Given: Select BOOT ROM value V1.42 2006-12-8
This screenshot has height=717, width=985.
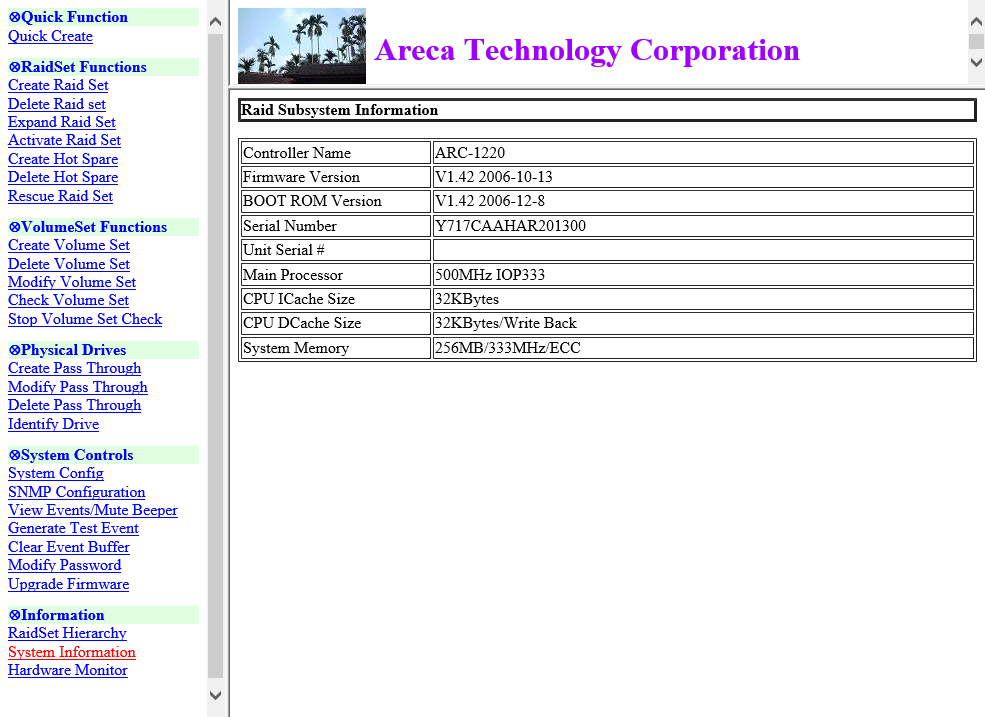Looking at the screenshot, I should (x=490, y=201).
